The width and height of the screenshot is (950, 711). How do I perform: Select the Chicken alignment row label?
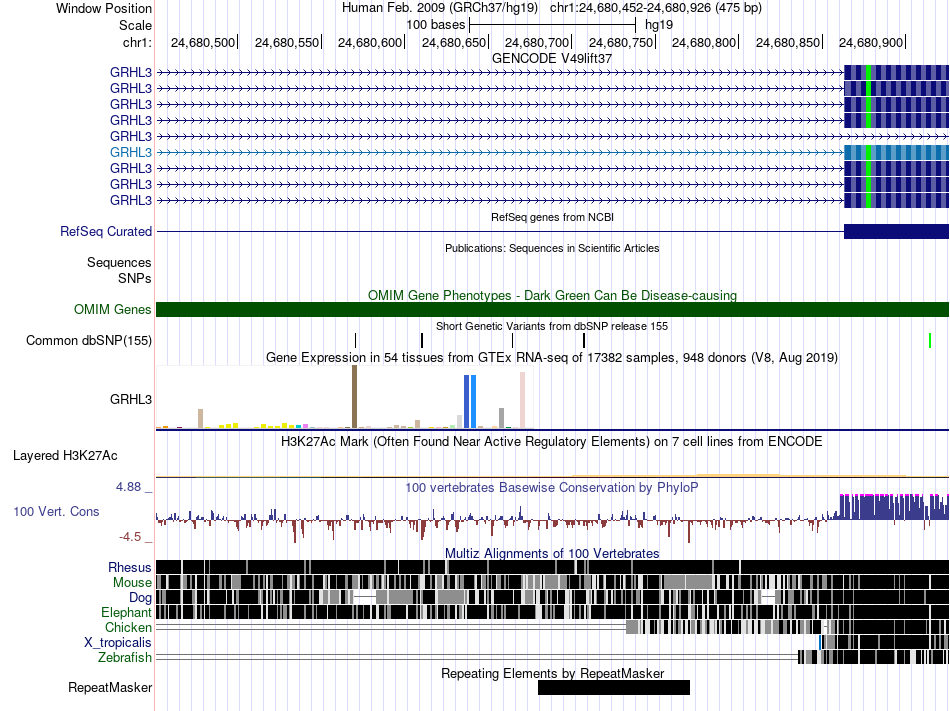click(x=128, y=627)
